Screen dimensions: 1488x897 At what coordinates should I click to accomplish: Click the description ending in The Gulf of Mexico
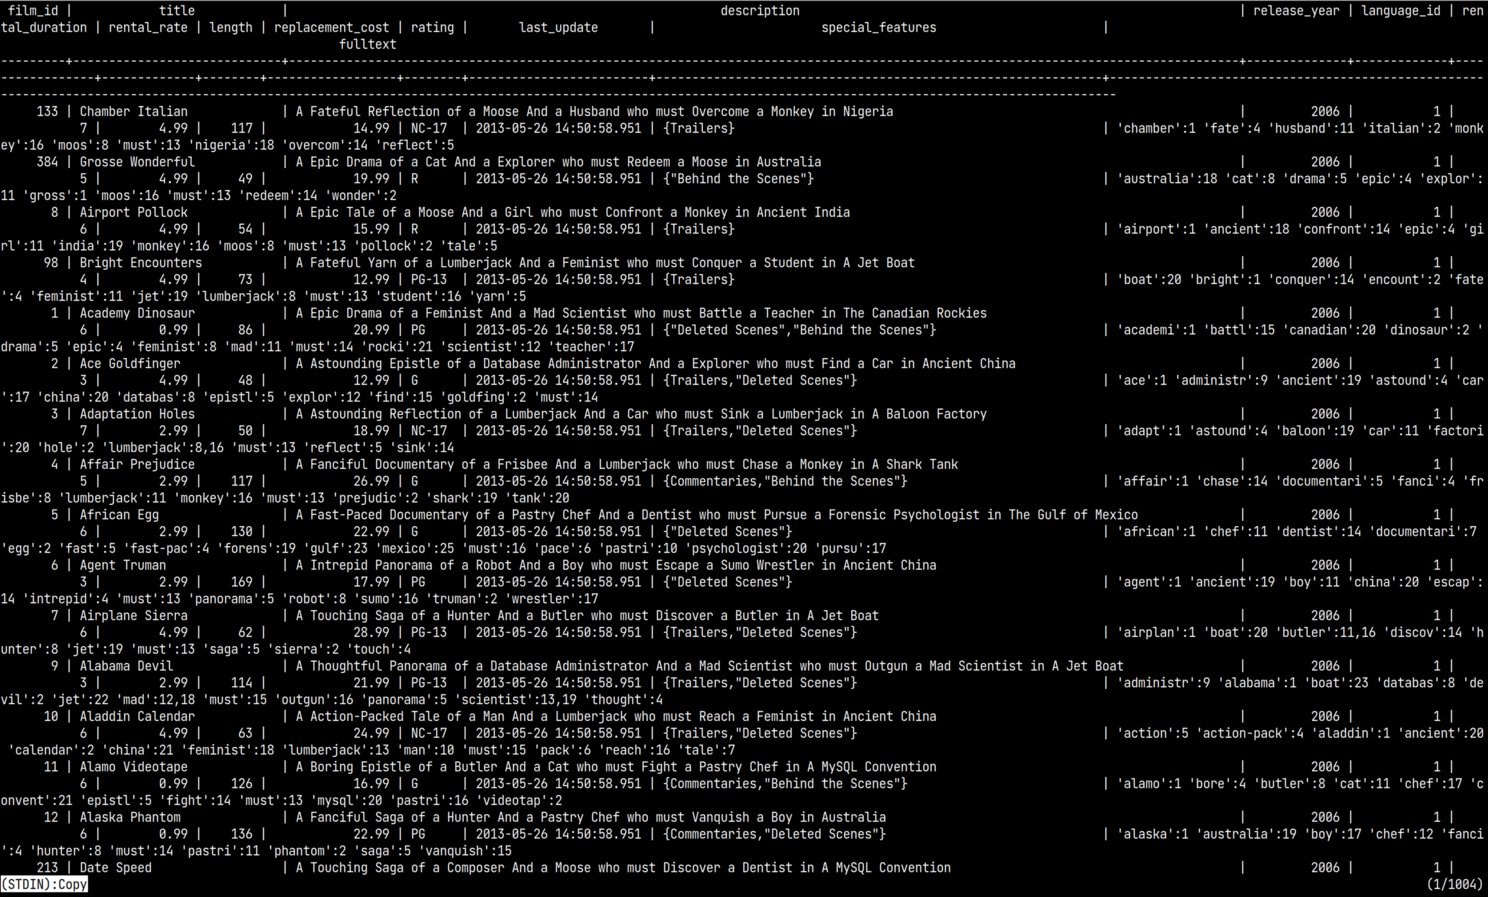[717, 515]
